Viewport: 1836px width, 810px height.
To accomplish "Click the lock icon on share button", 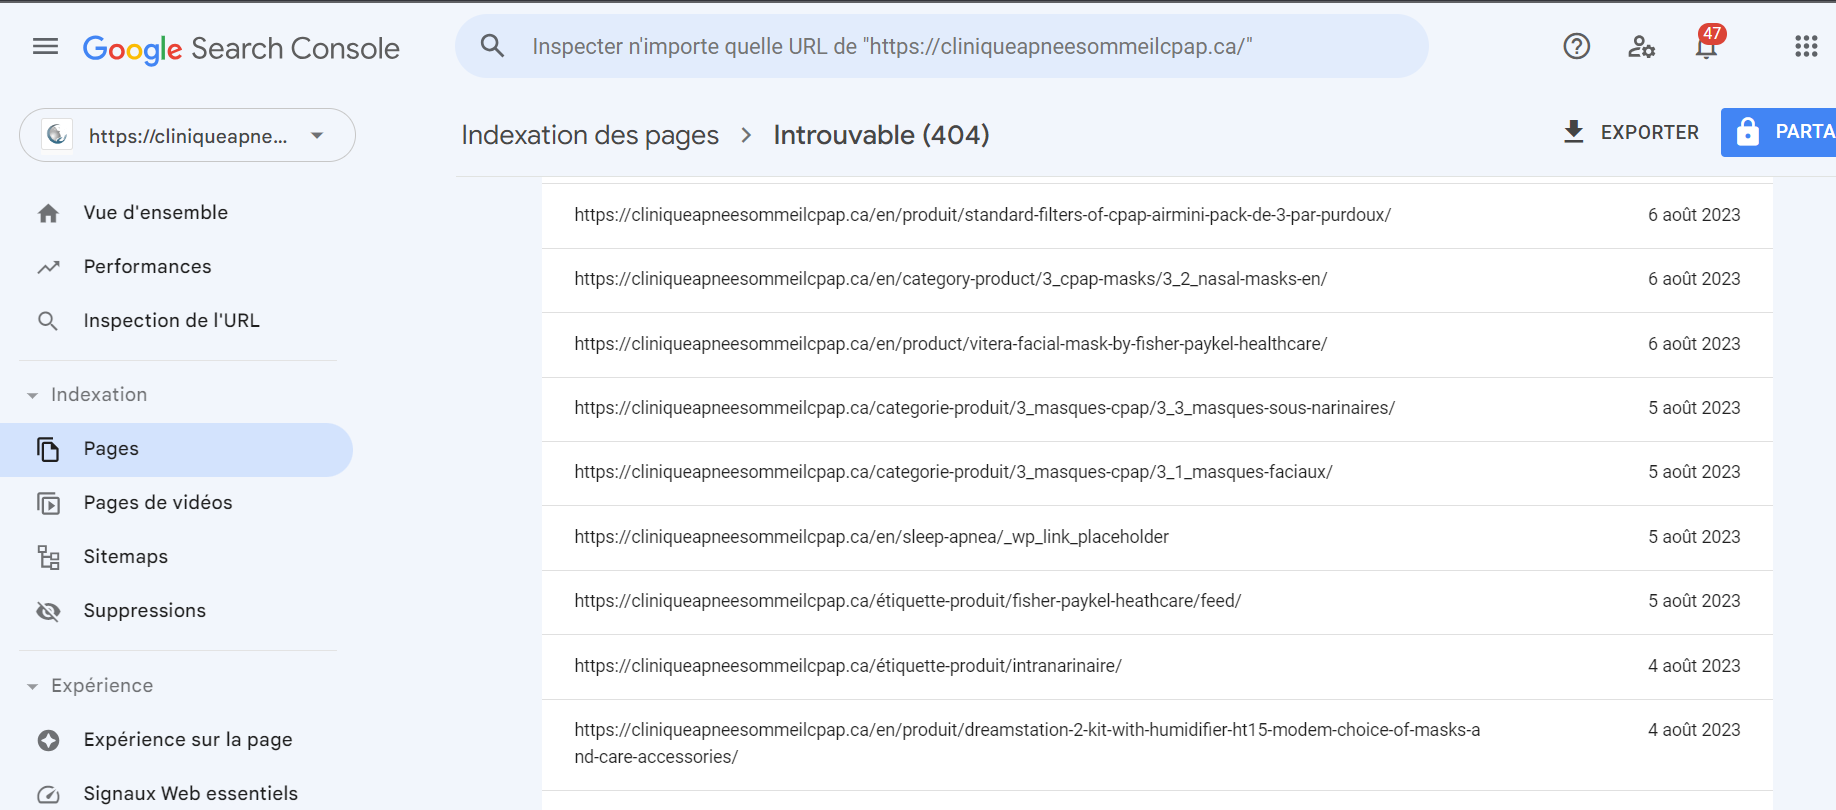I will point(1747,132).
